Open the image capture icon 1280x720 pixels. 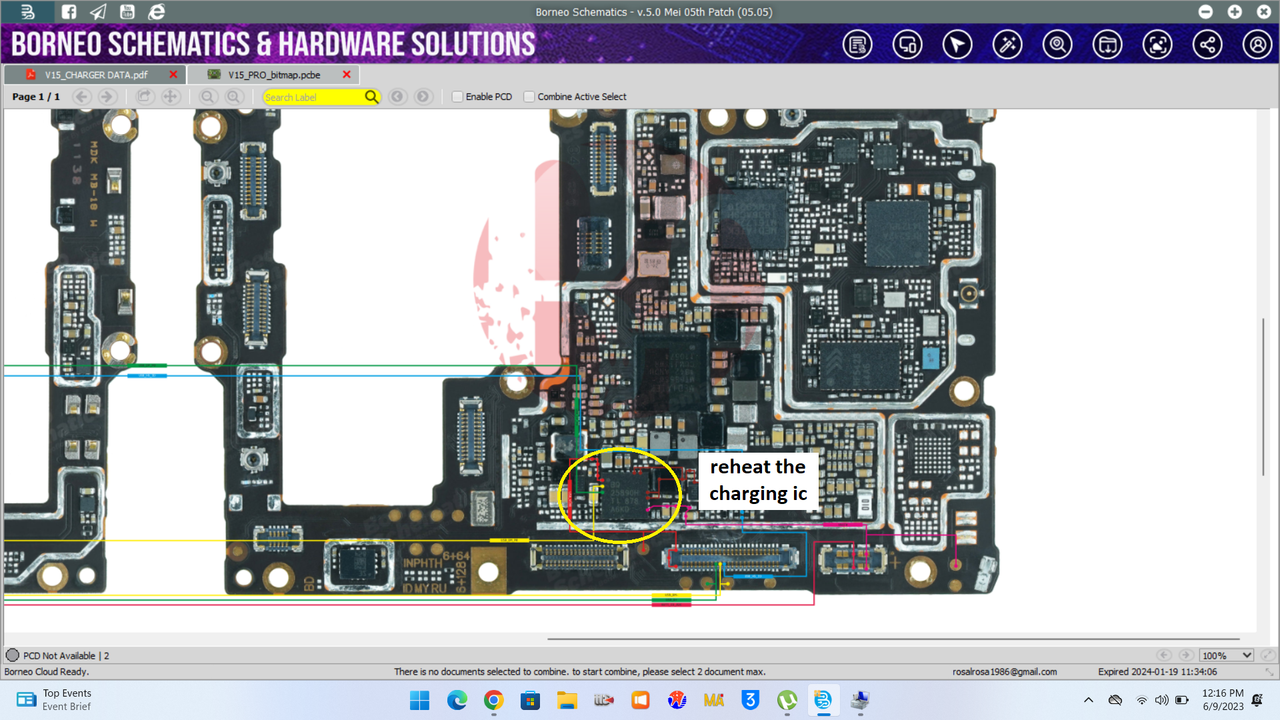1157,45
